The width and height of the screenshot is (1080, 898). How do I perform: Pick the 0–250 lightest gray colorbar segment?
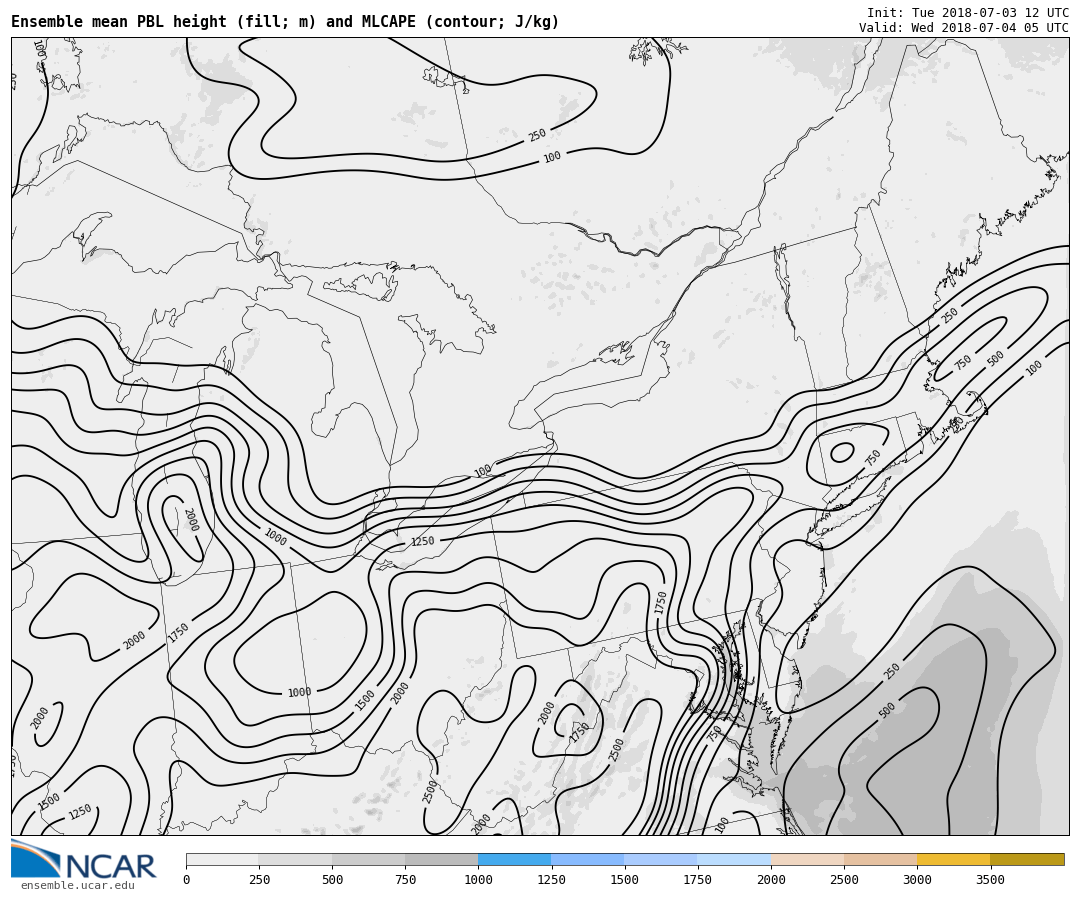click(222, 859)
